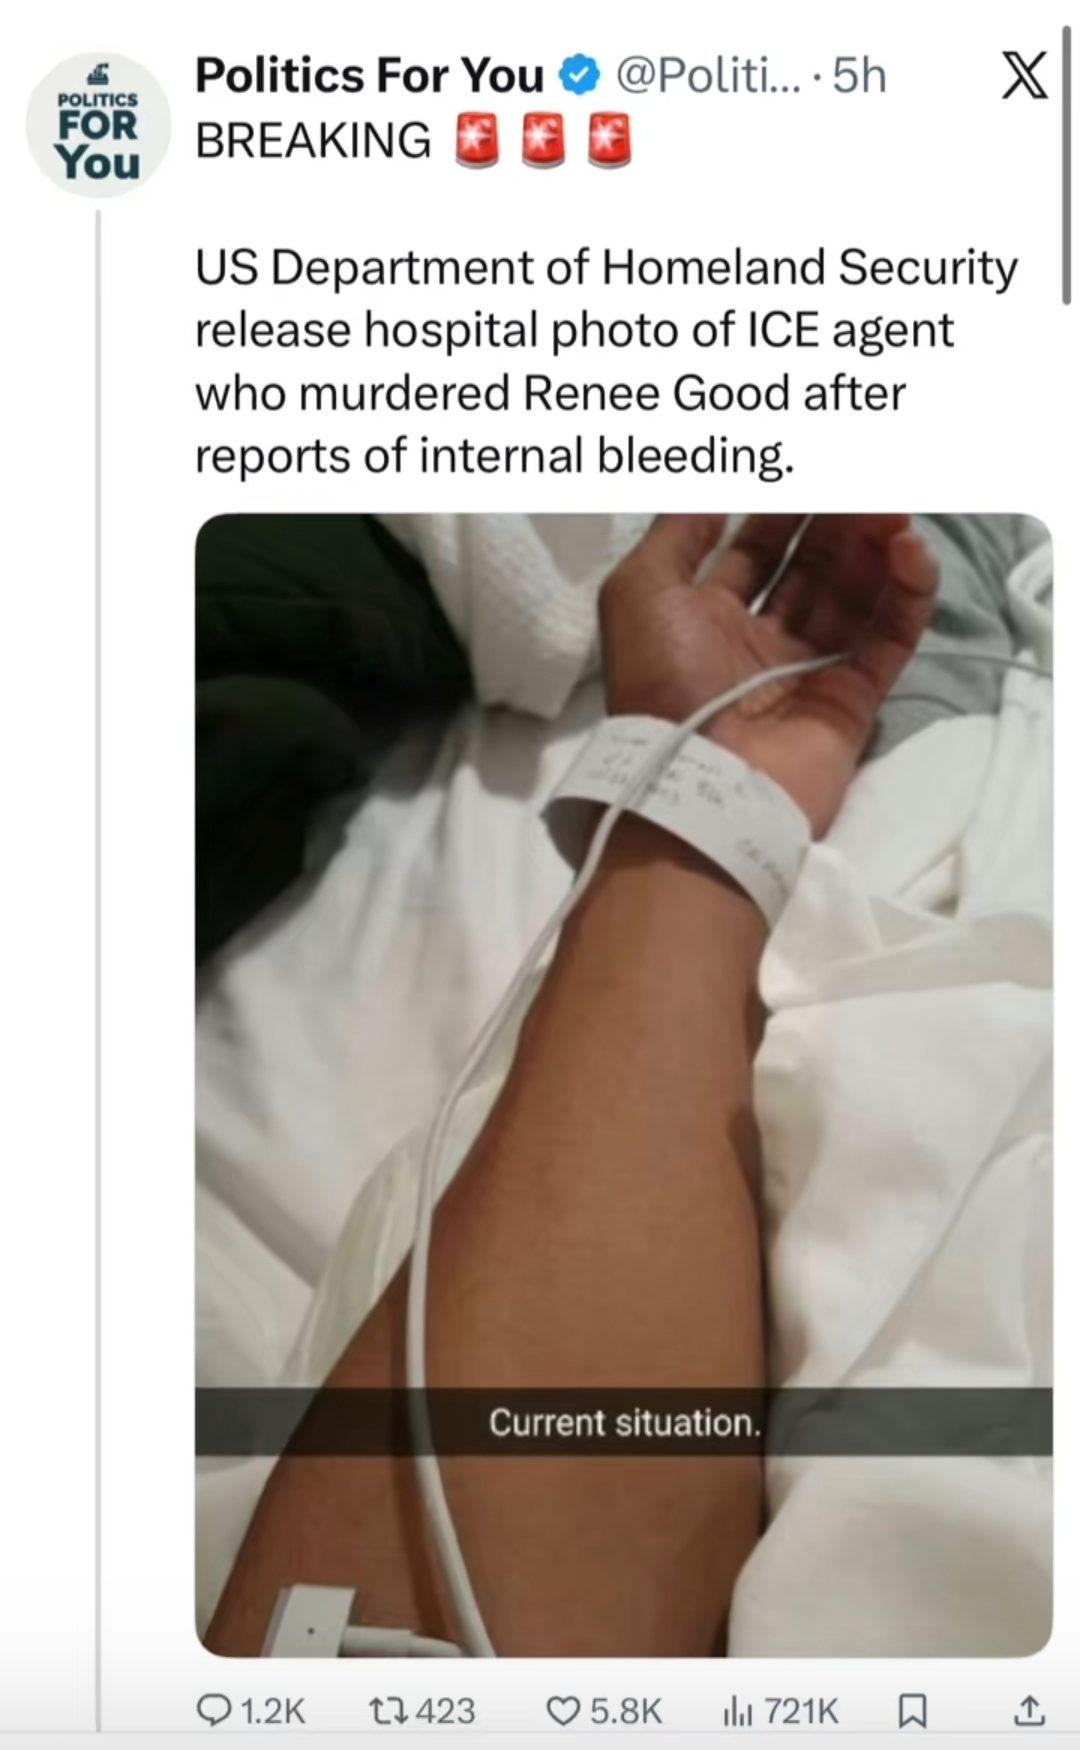Open the @Politi... handle link
The image size is (1080, 1750).
click(x=708, y=76)
